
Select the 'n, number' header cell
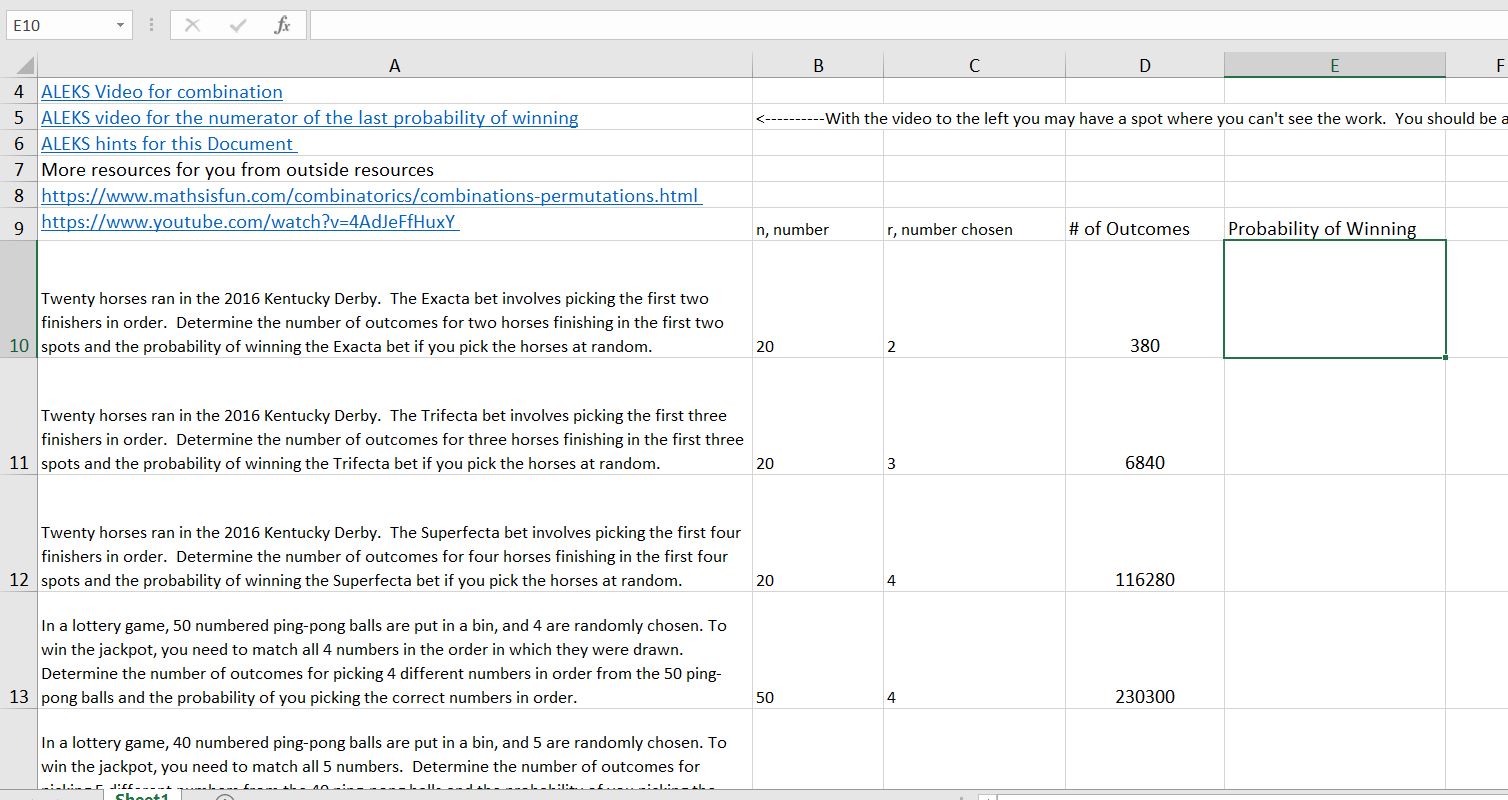[818, 225]
